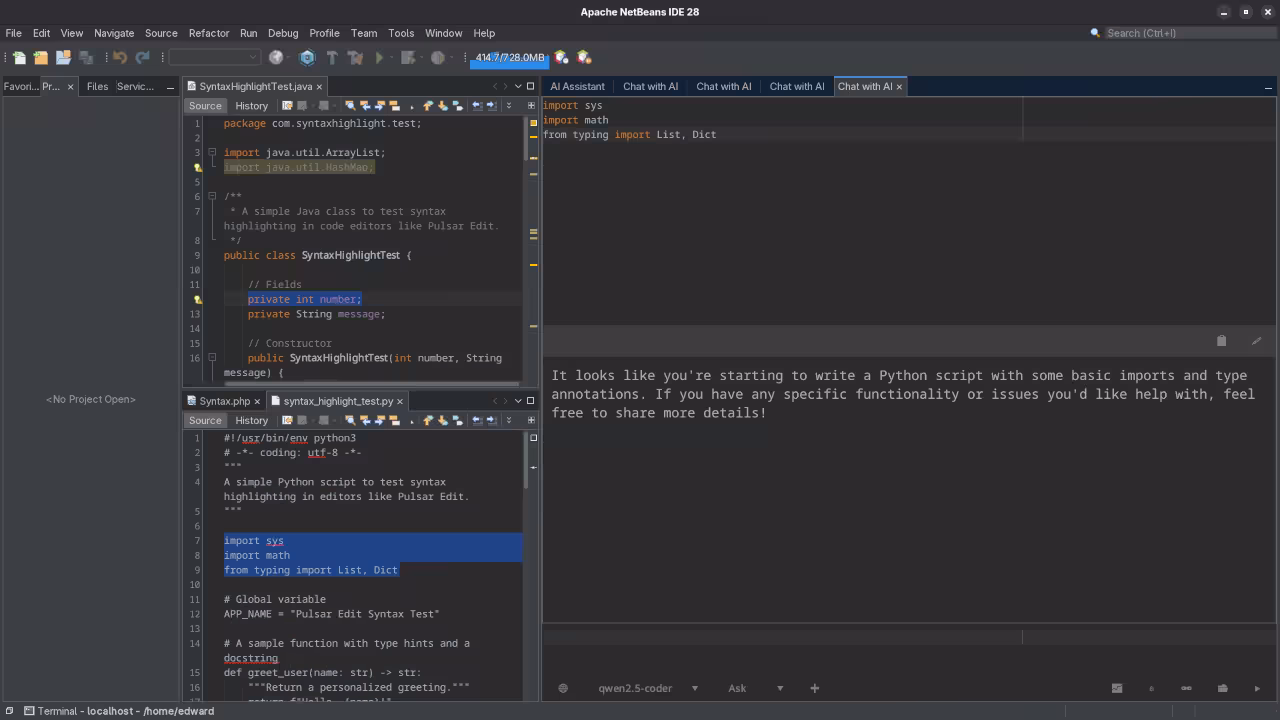
Task: Collapse the import fold at line 3
Action: [212, 152]
